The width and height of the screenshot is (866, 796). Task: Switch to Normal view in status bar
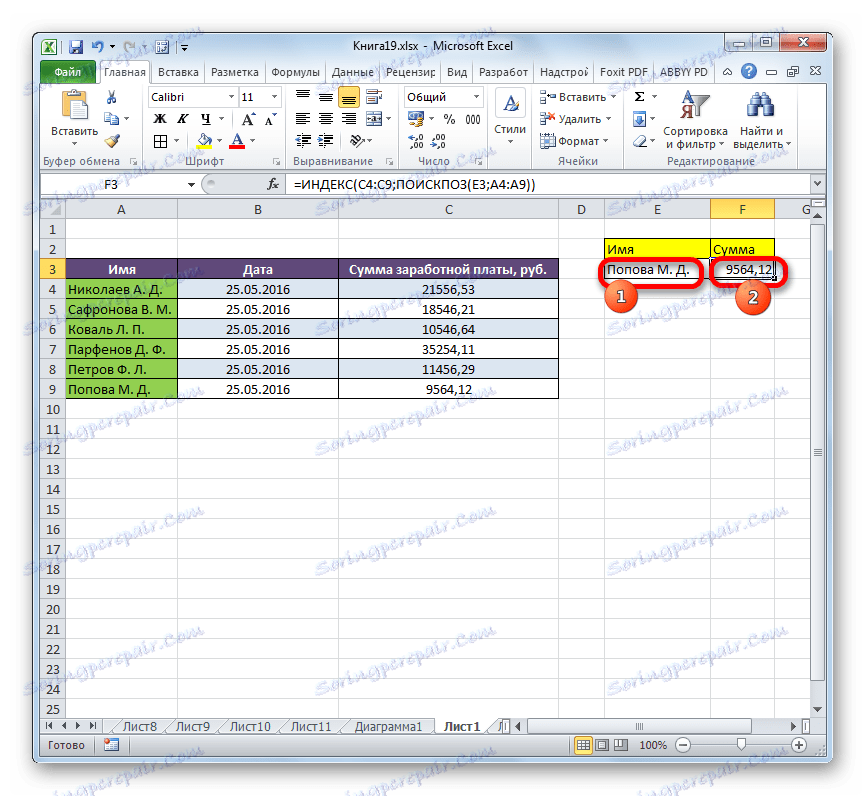583,745
